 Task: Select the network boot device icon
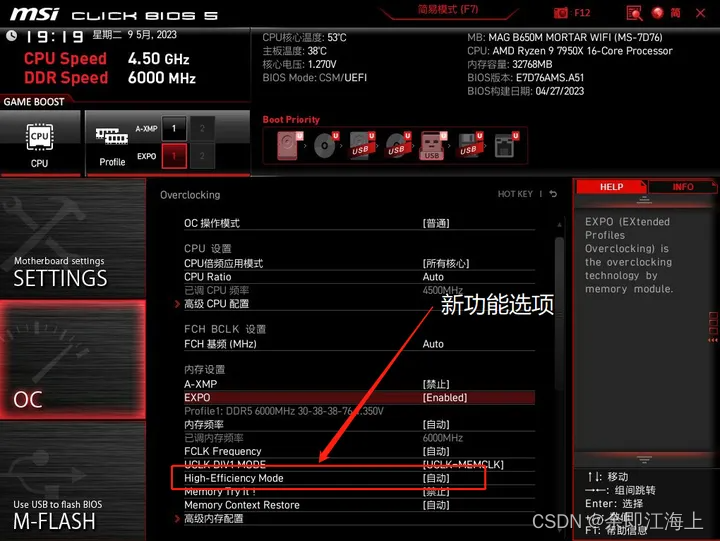click(506, 145)
